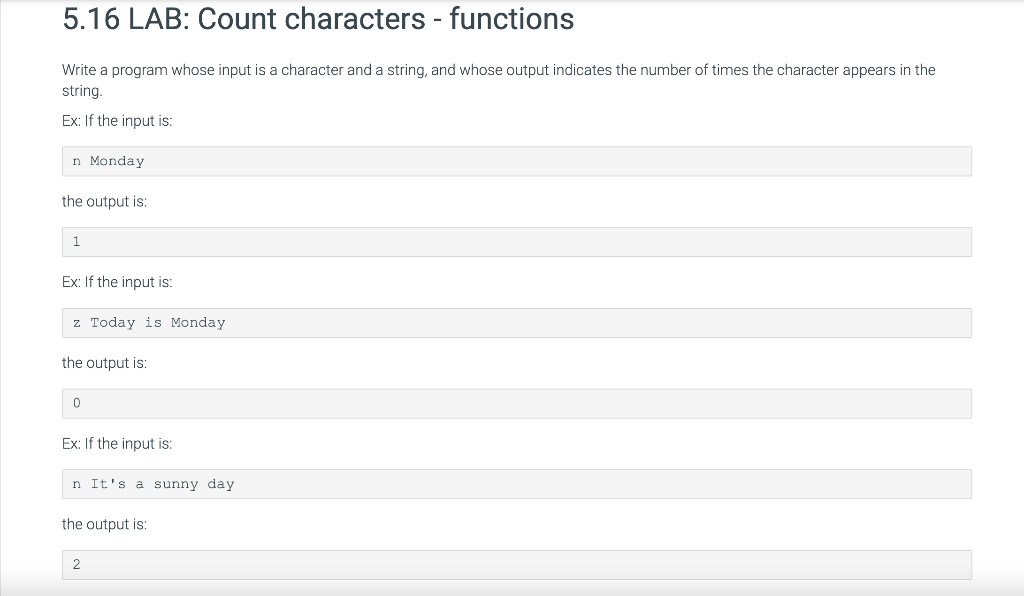Screen dimensions: 1024x596
Task: Select the sample output box showing 2
Action: (516, 565)
